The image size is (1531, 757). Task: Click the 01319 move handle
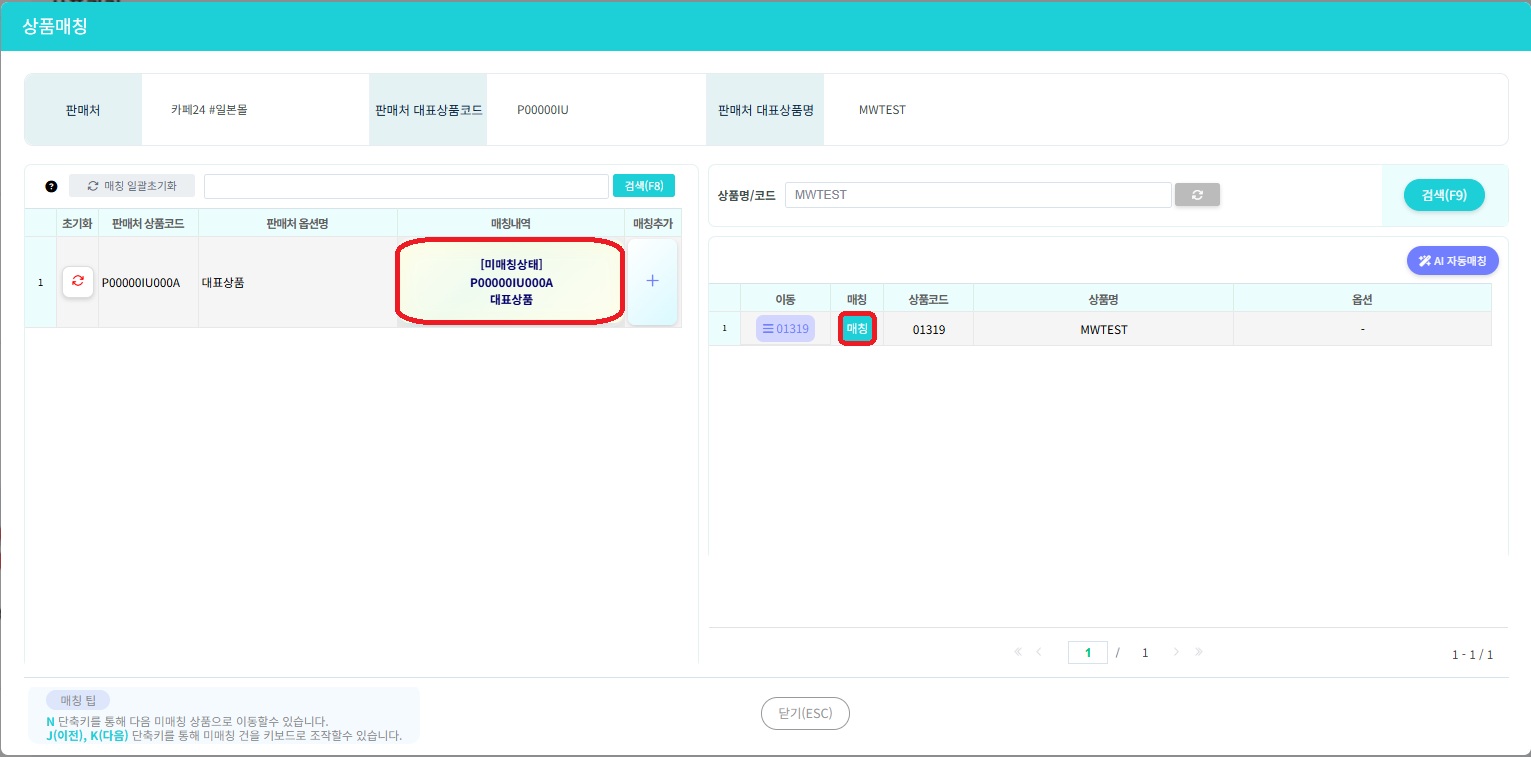[x=785, y=328]
